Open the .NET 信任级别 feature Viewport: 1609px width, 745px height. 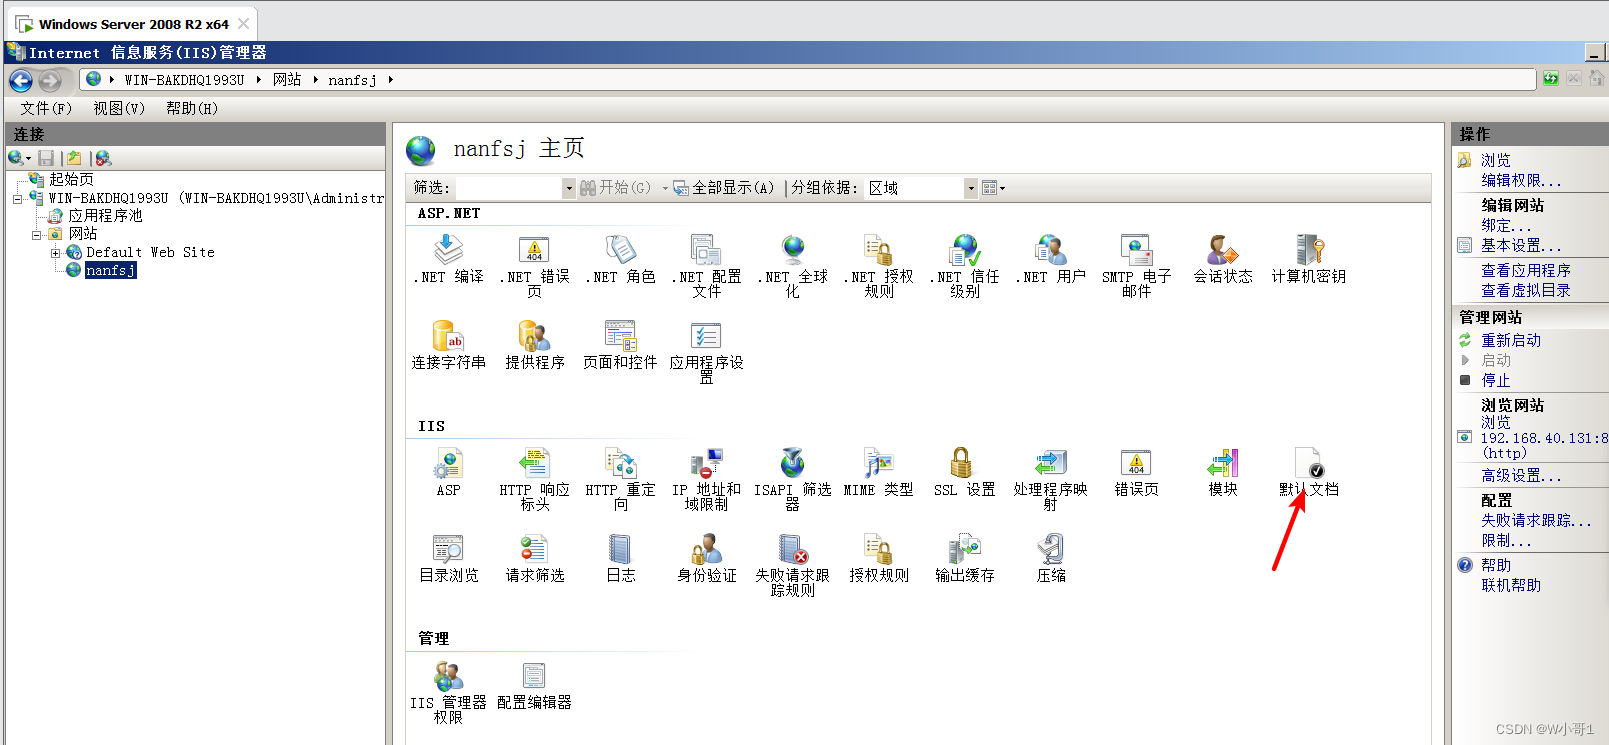point(964,266)
